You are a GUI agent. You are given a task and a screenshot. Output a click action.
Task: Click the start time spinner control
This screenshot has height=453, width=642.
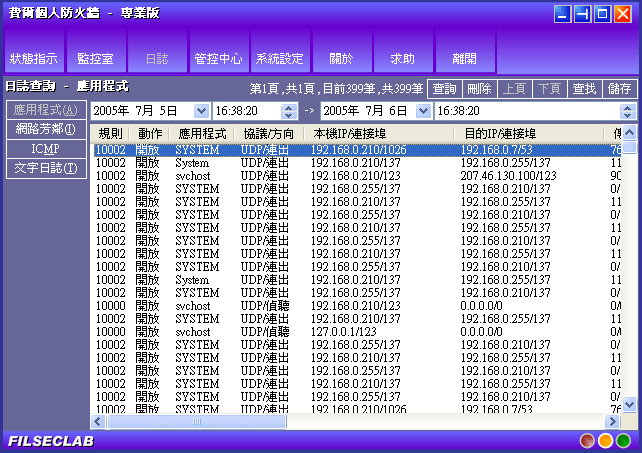(291, 111)
